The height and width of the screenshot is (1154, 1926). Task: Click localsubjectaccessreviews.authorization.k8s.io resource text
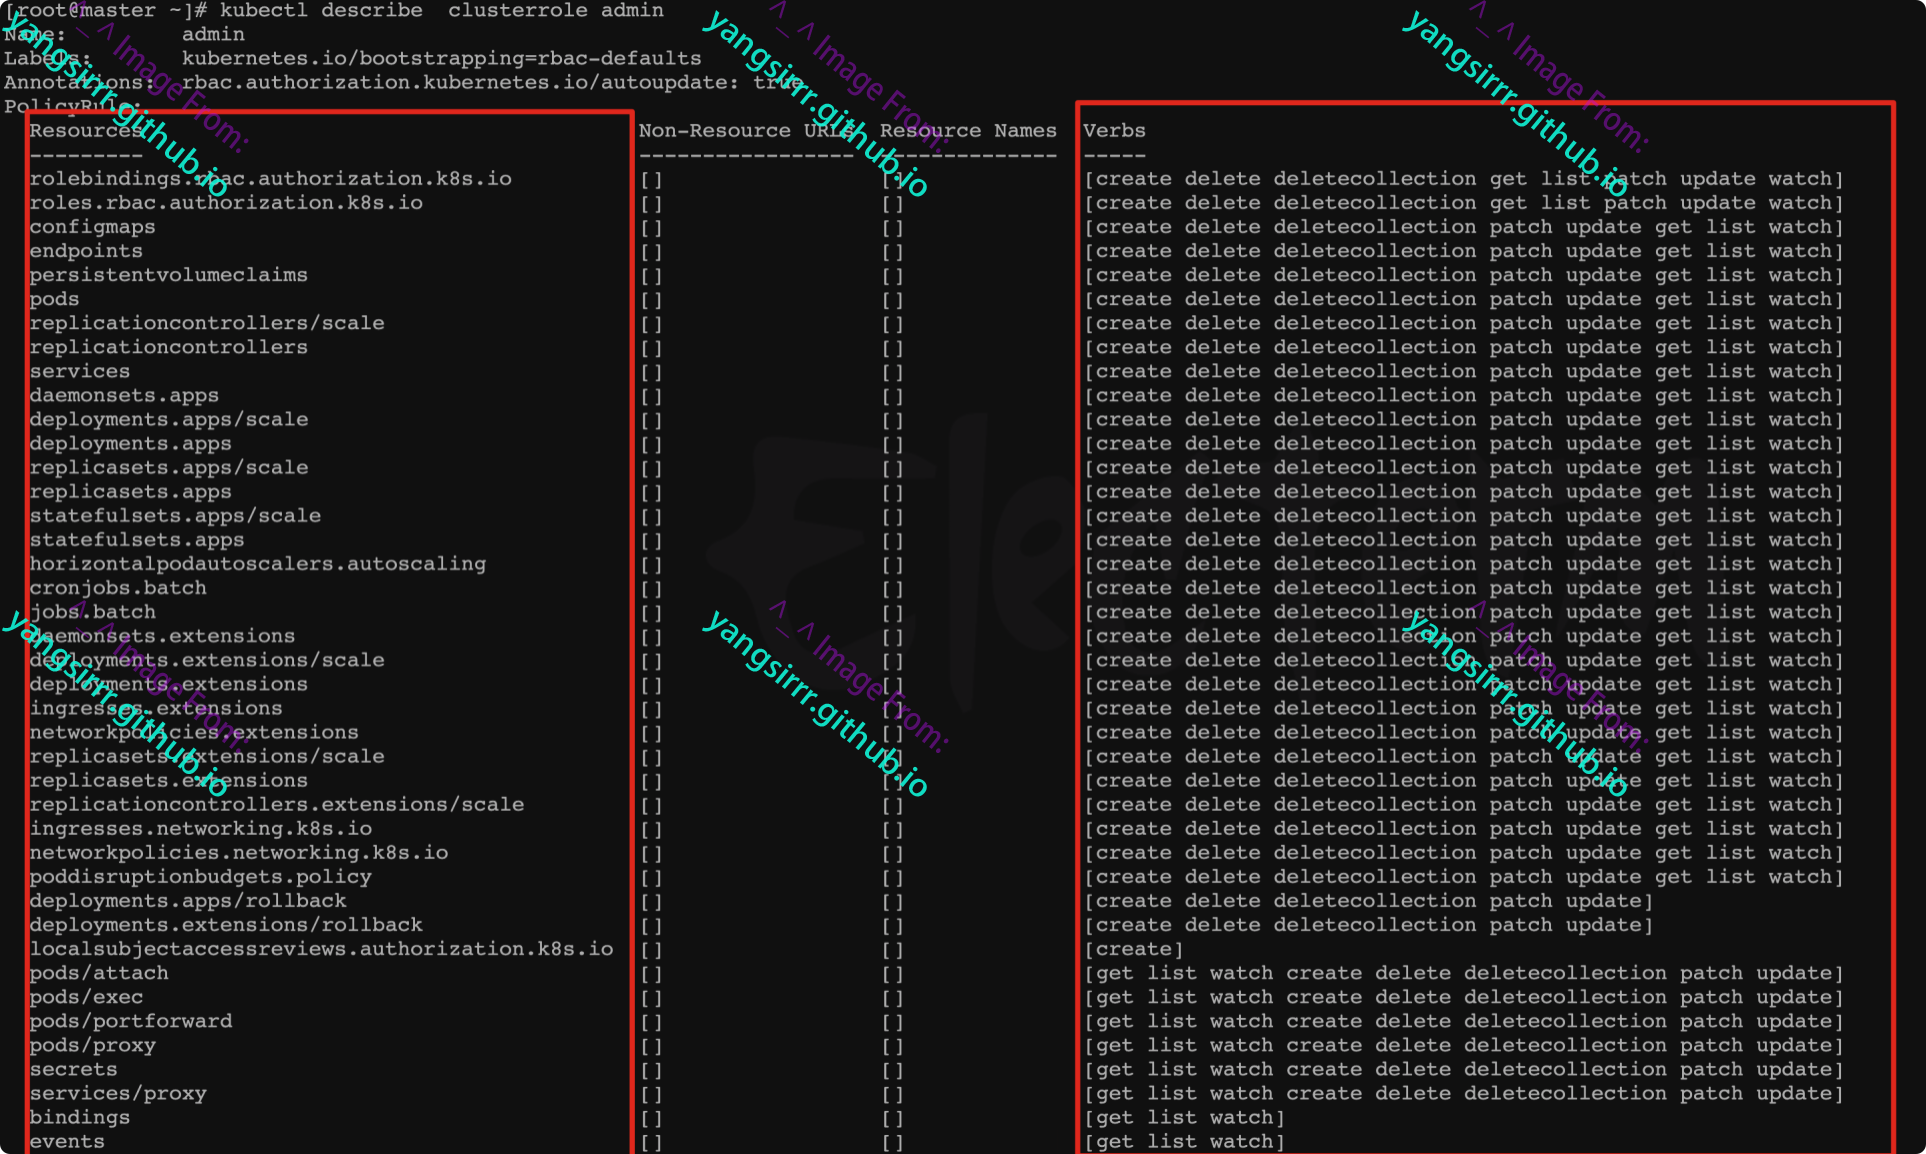[x=321, y=949]
